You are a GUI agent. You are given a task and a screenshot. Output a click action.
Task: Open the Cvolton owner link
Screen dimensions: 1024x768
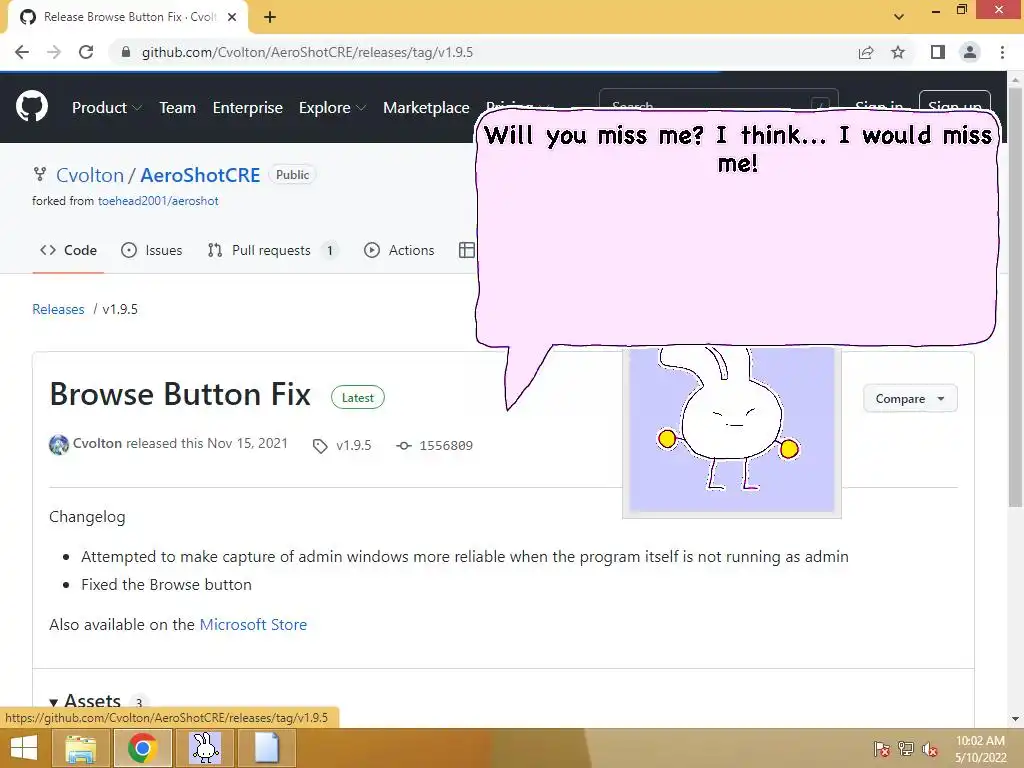pyautogui.click(x=89, y=175)
